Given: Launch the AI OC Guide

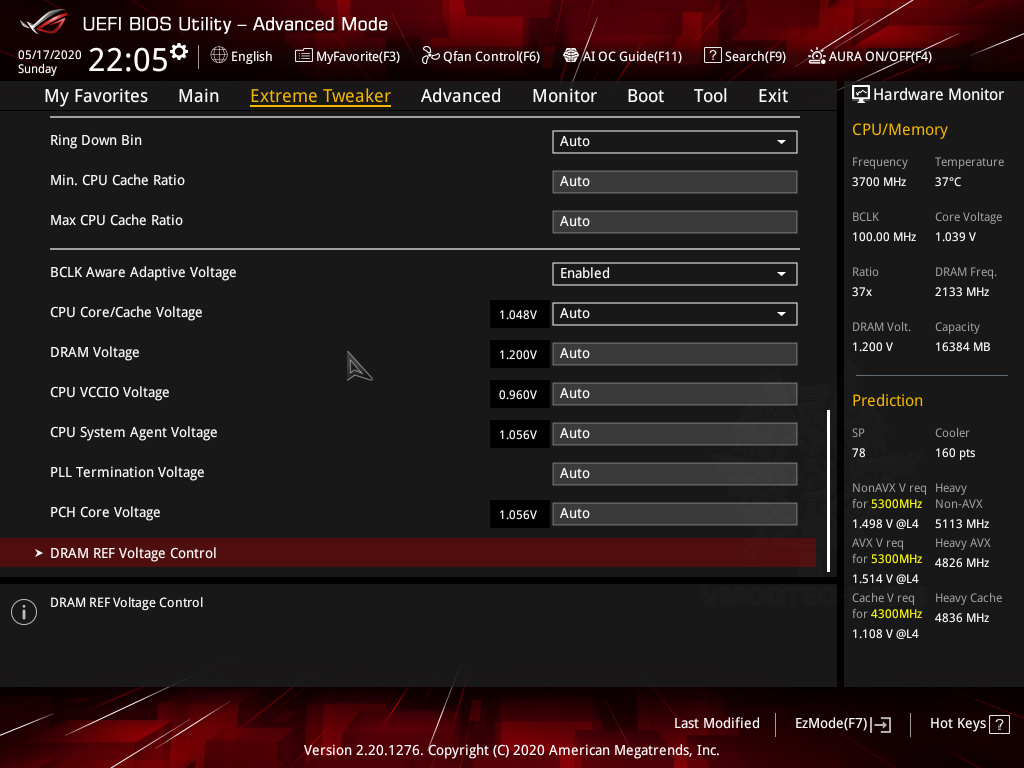Looking at the screenshot, I should (x=622, y=56).
